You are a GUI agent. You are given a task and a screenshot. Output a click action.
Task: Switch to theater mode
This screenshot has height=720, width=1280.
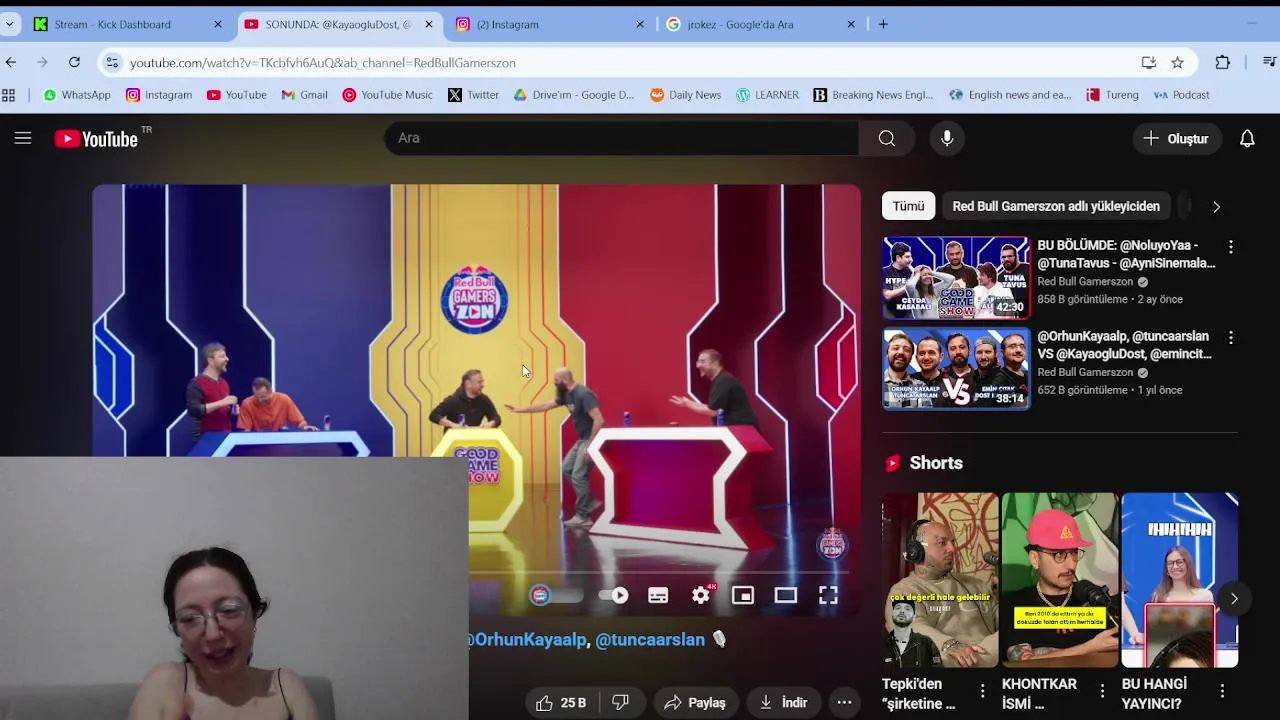786,595
